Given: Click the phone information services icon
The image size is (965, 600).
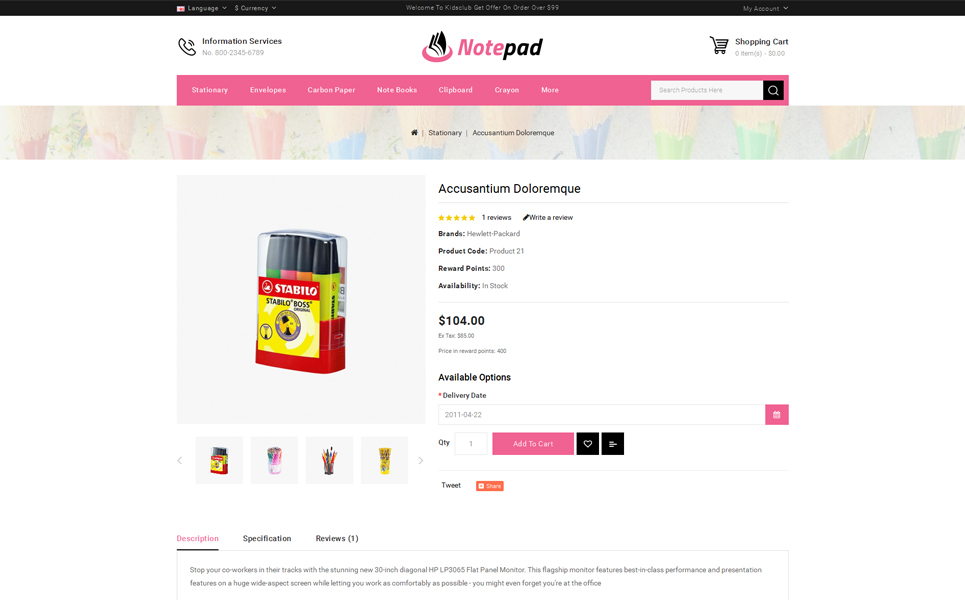Looking at the screenshot, I should 187,46.
